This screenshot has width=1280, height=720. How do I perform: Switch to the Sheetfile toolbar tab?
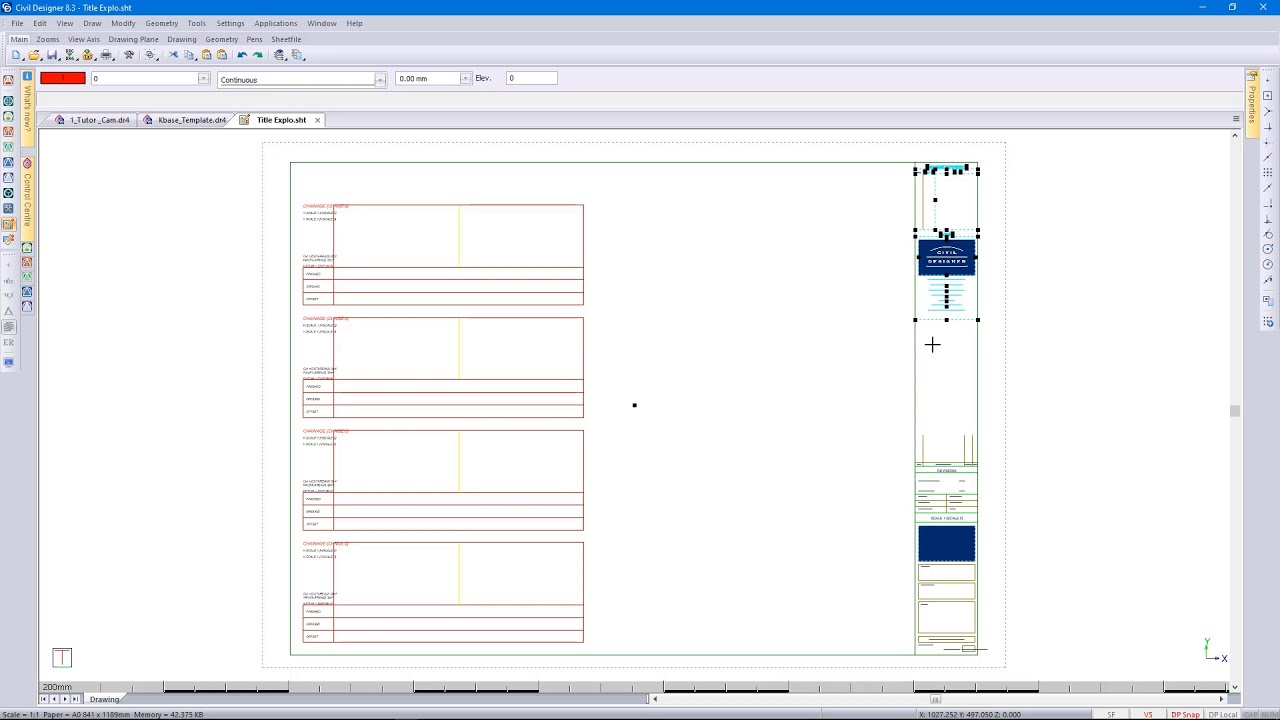pos(286,39)
